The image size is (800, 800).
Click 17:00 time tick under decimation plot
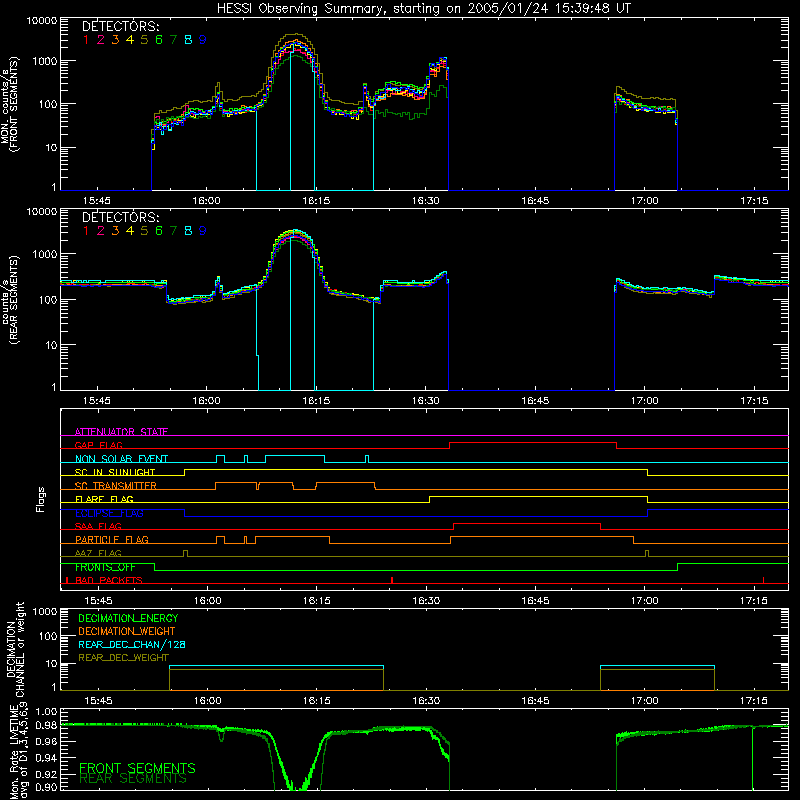(644, 701)
